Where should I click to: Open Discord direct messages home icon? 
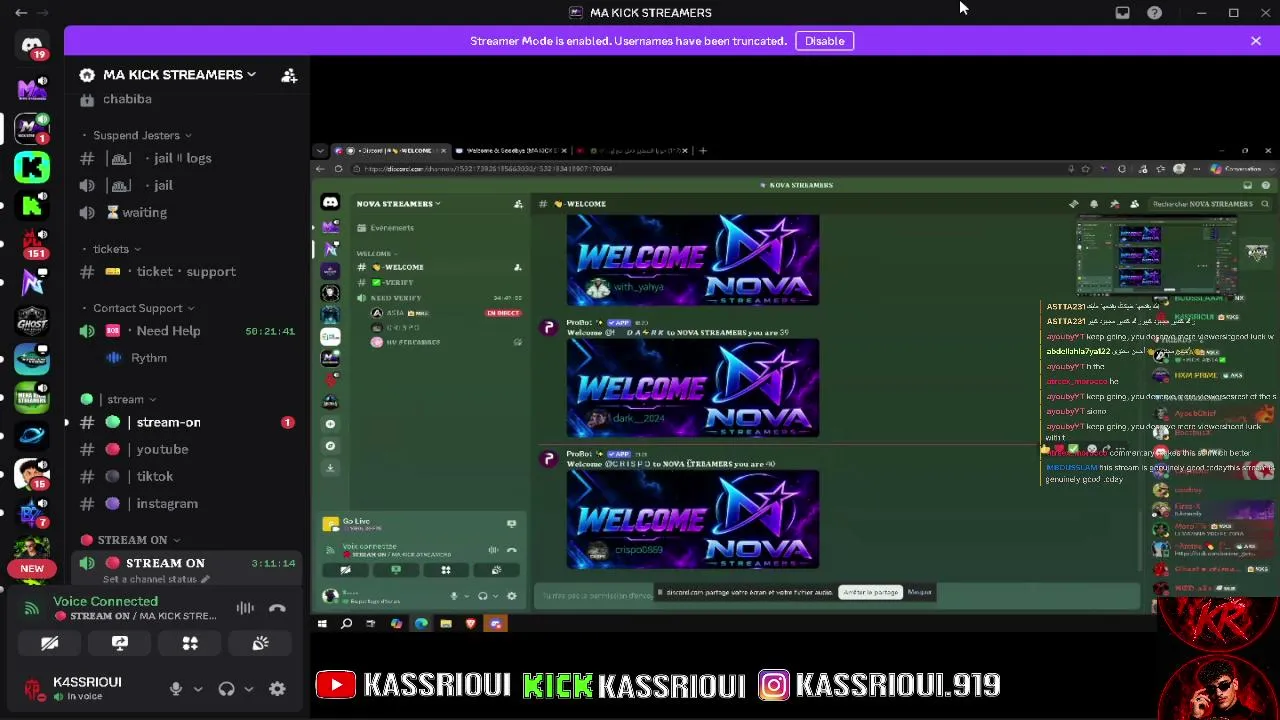tap(32, 46)
